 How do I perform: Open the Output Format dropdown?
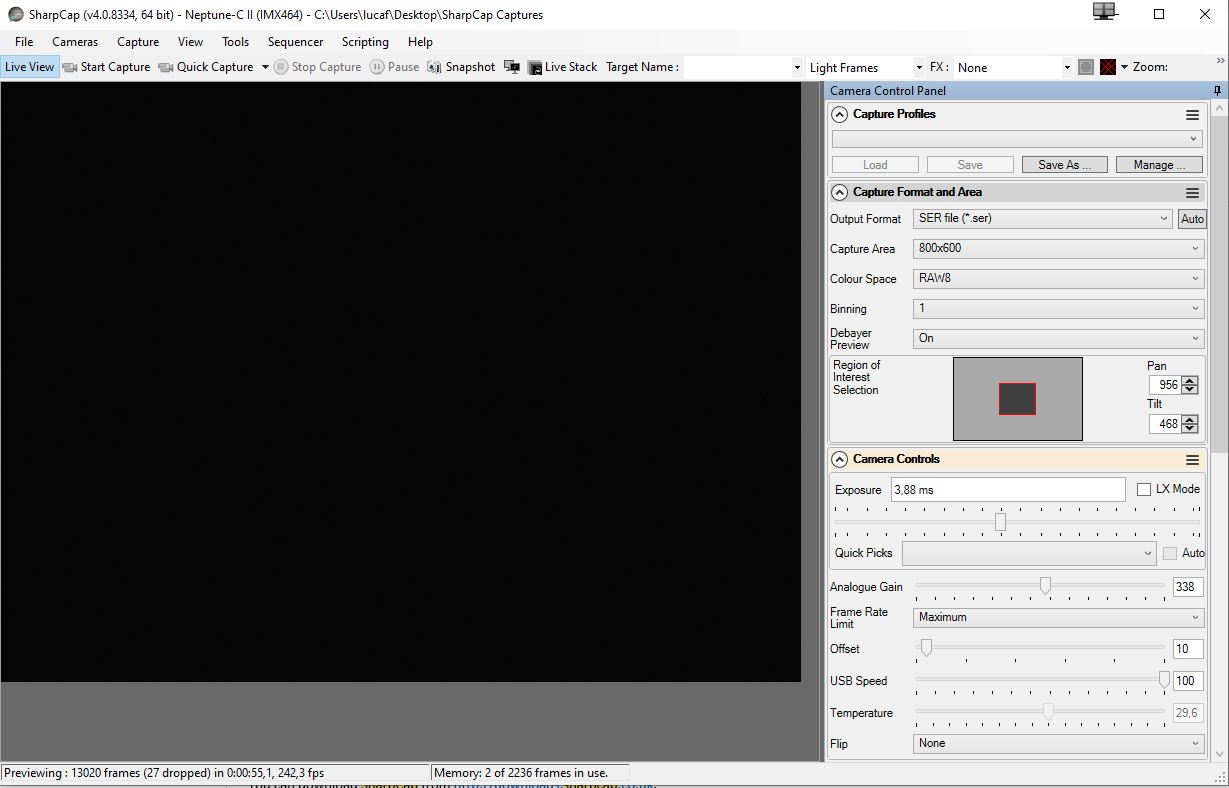[1042, 218]
